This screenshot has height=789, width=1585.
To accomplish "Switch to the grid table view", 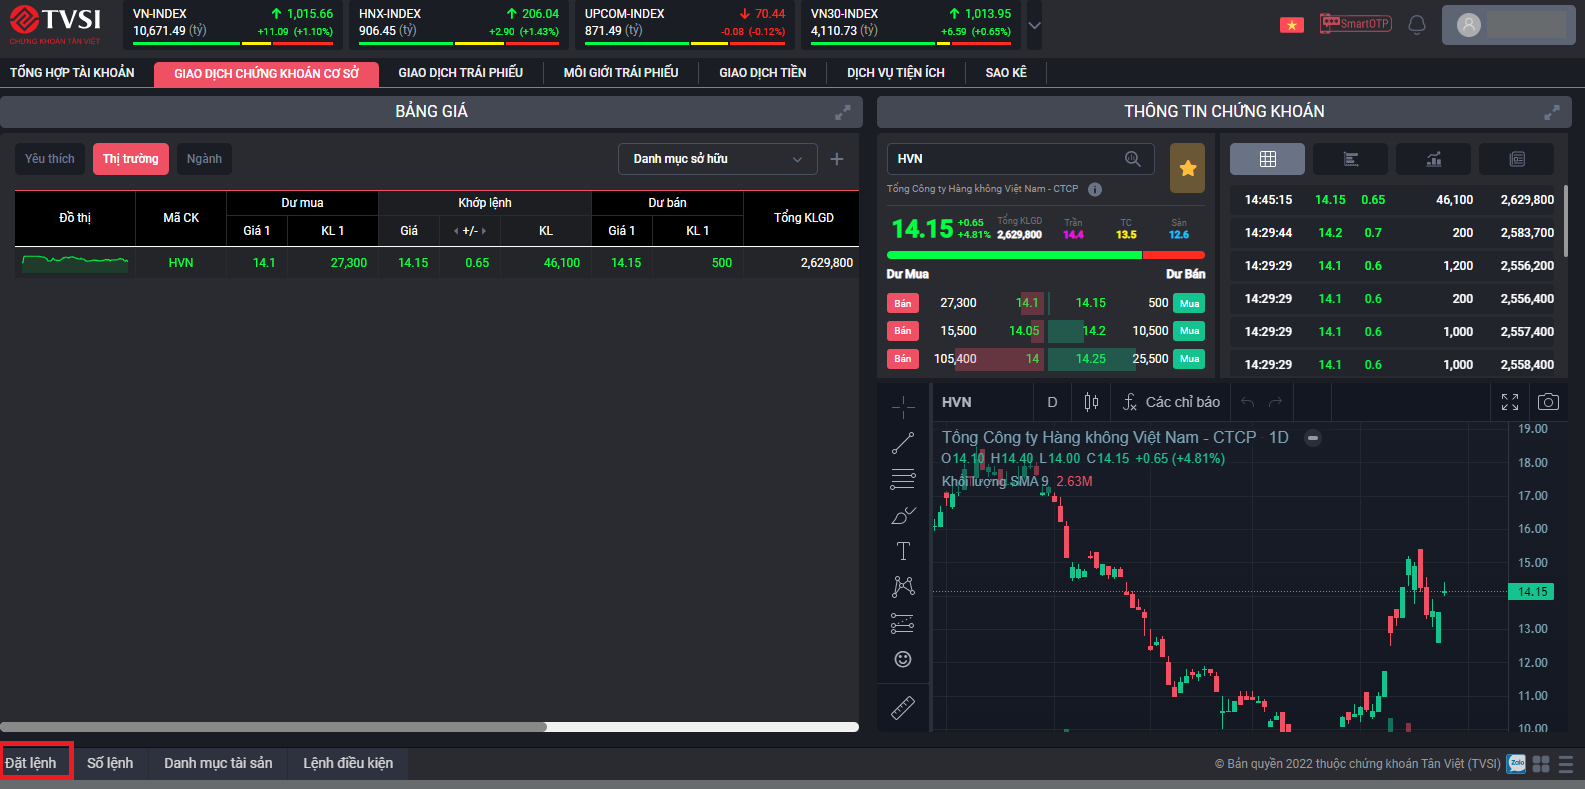I will (x=1267, y=159).
